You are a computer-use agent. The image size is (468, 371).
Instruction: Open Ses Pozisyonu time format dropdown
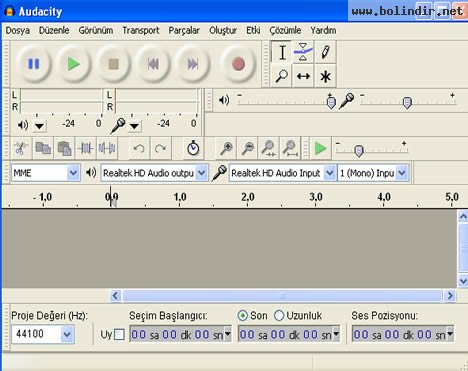(x=450, y=334)
